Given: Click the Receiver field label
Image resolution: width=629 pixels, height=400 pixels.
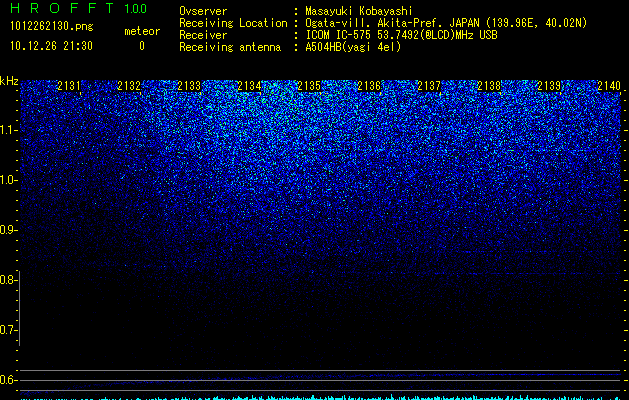Looking at the screenshot, I should (203, 35).
